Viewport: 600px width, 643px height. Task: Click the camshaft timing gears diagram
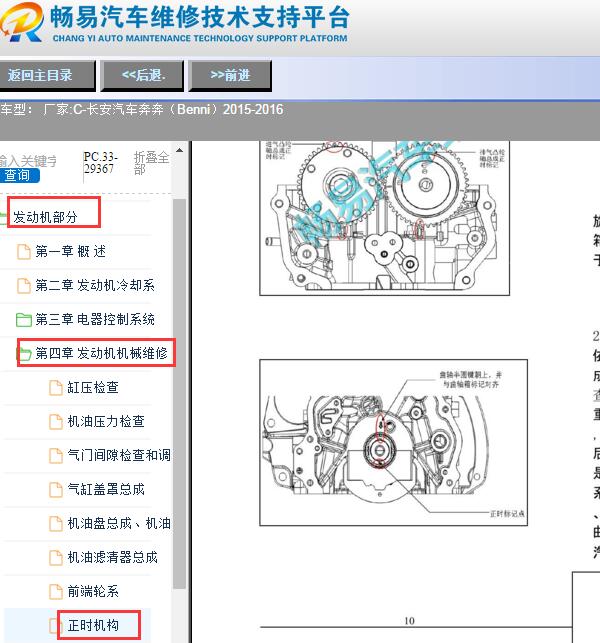pos(384,218)
